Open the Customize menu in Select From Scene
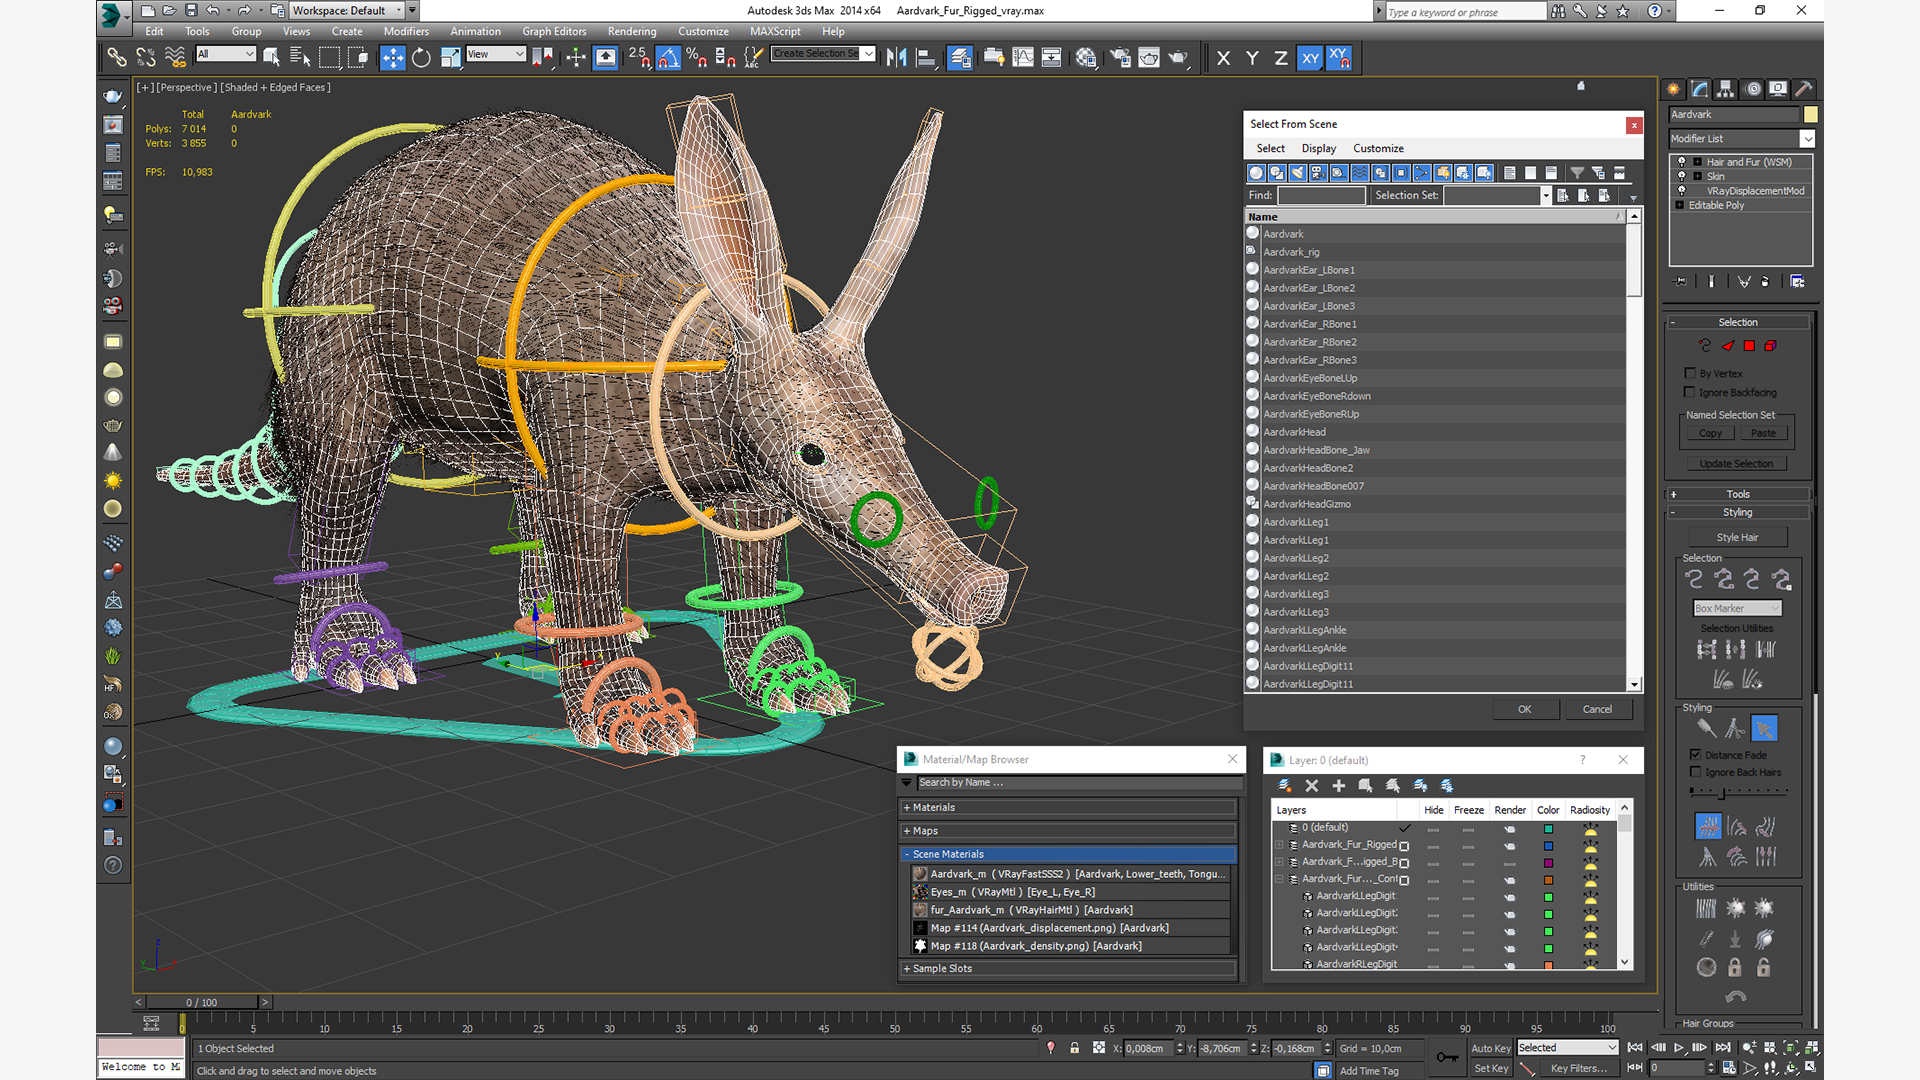Viewport: 1920px width, 1080px height. tap(1378, 148)
